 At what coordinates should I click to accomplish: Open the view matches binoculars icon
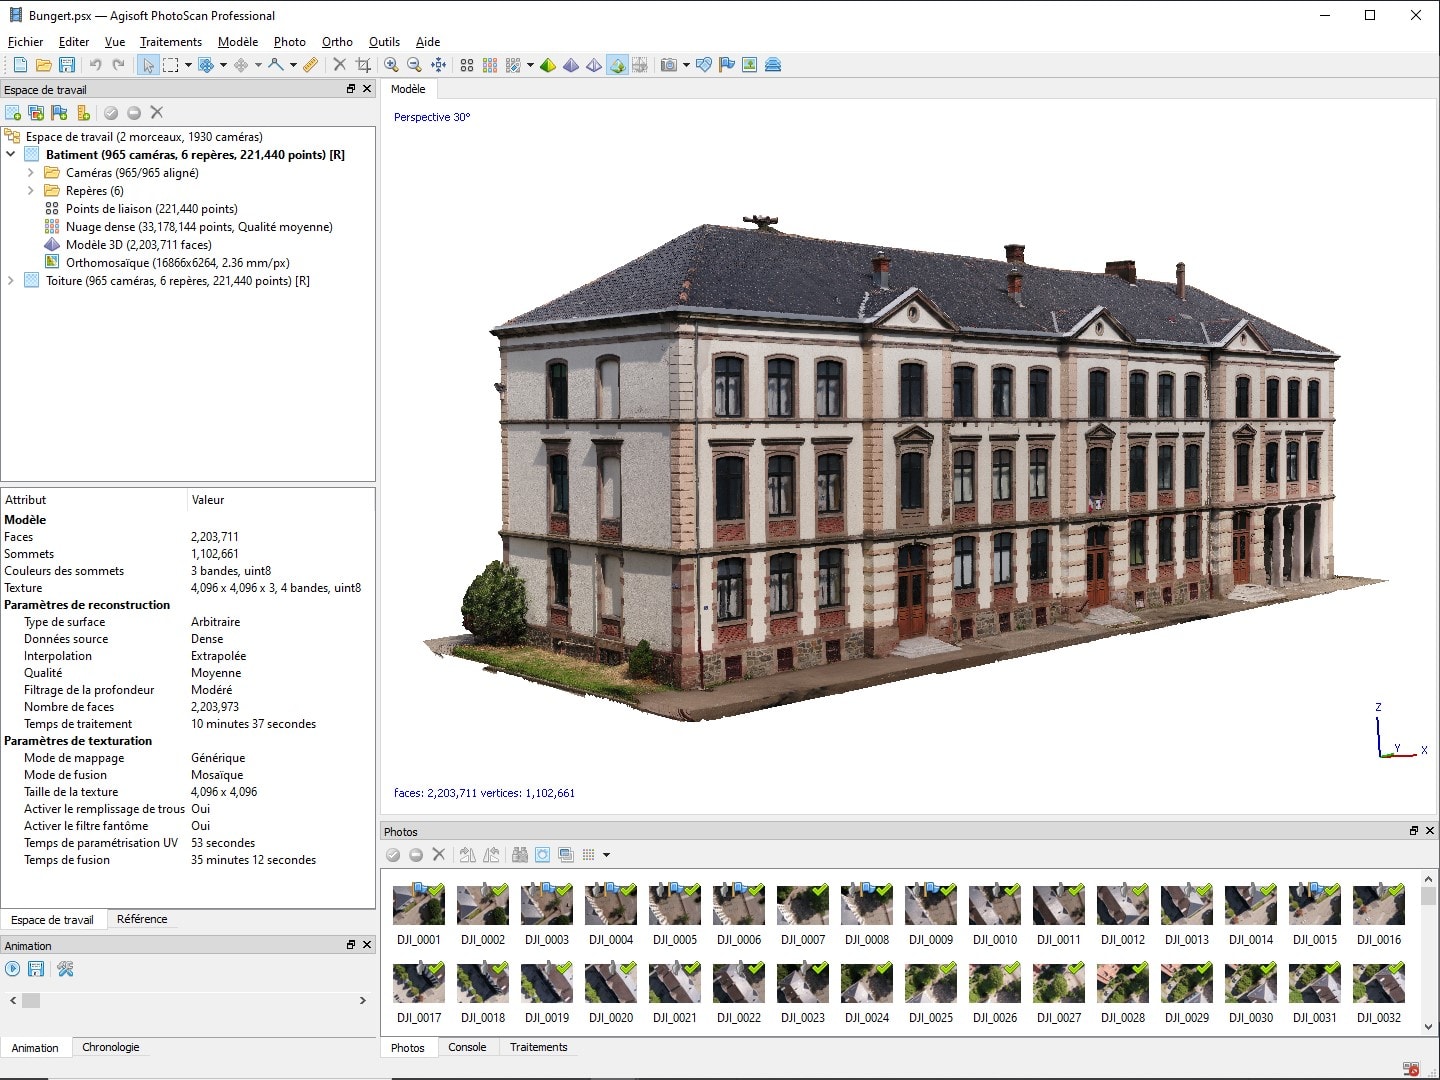[520, 854]
